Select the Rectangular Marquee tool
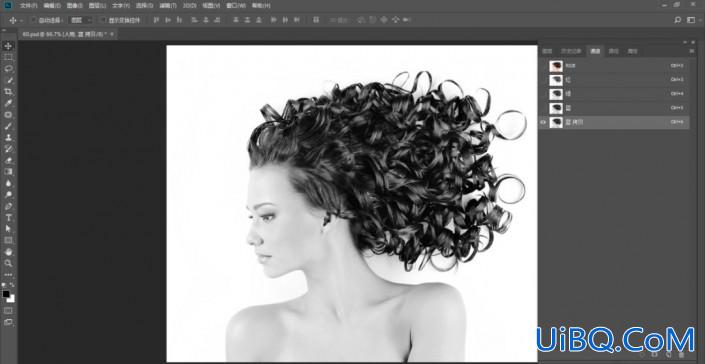The width and height of the screenshot is (705, 364). coord(9,57)
